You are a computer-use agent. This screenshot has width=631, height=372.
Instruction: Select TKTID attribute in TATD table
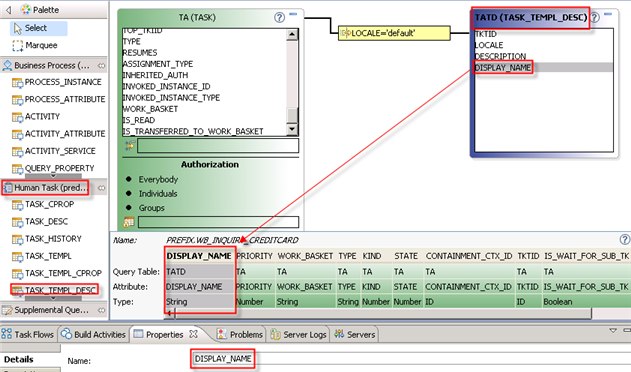click(x=486, y=34)
